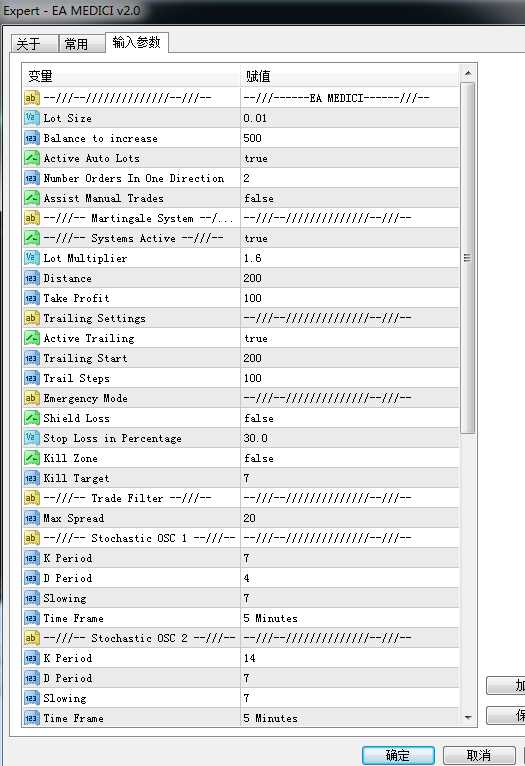Click the integer icon beside Balance to increase
This screenshot has height=766, width=525.
[x=31, y=138]
